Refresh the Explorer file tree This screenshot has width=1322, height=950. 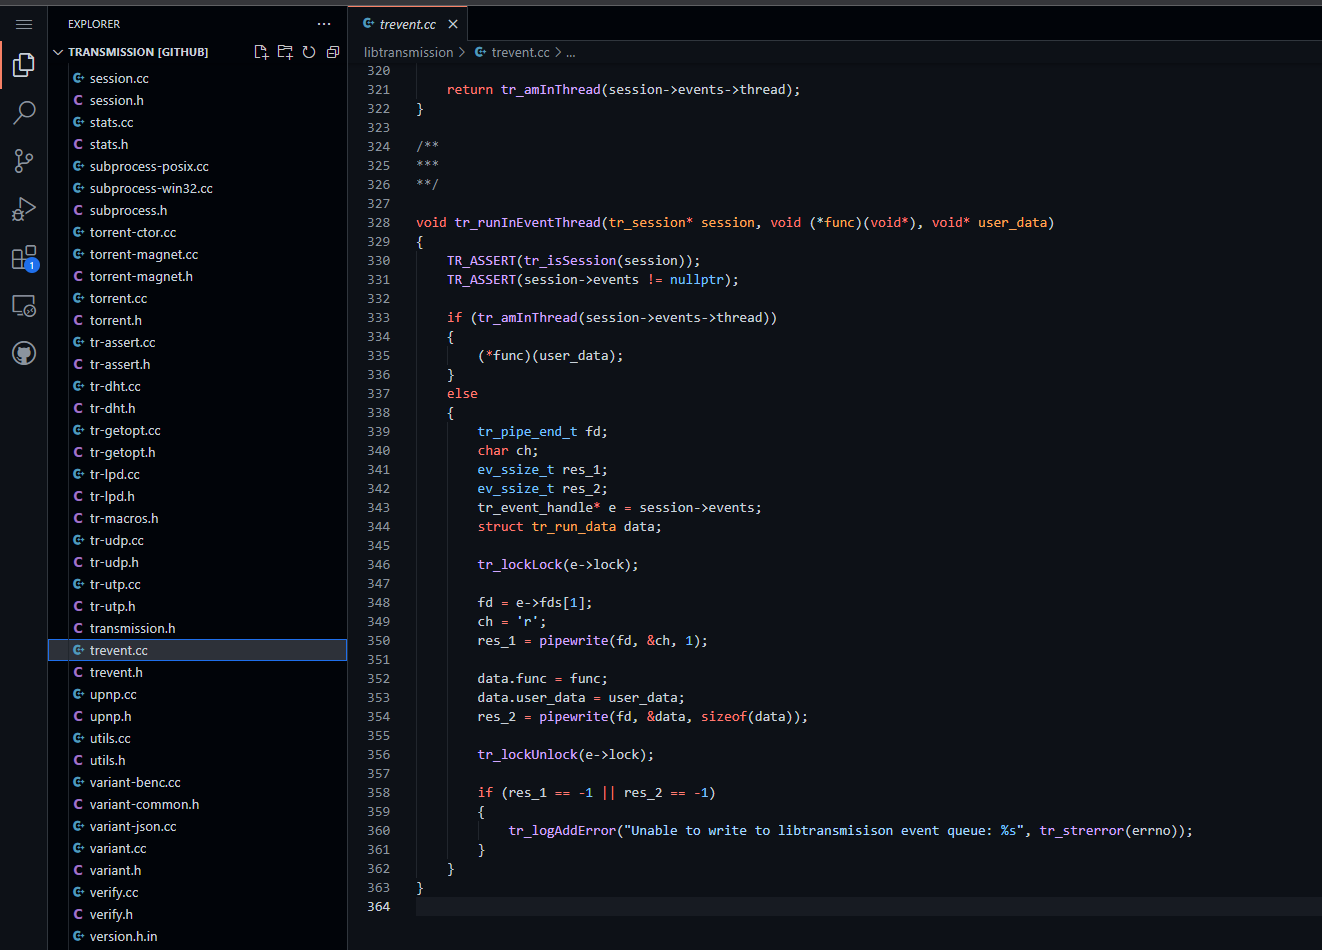coord(309,52)
